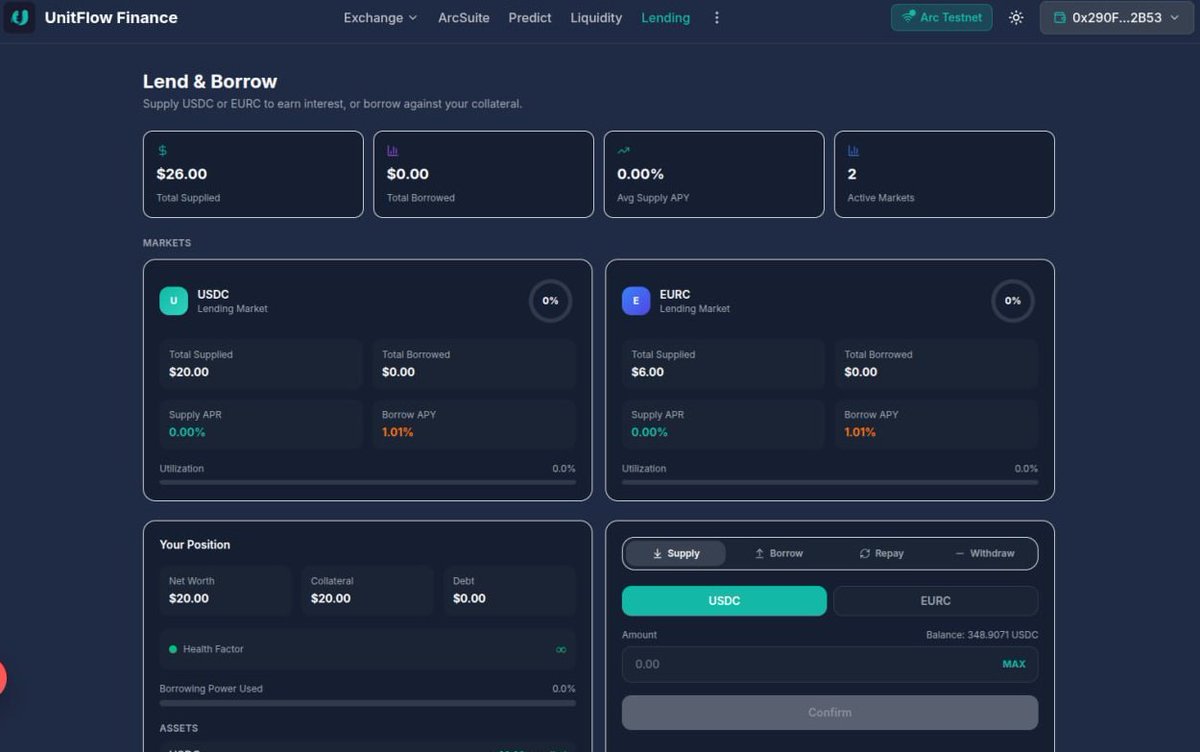Click the Net Worth $20.00 box
Screen dimensions: 1200x752
click(x=225, y=591)
